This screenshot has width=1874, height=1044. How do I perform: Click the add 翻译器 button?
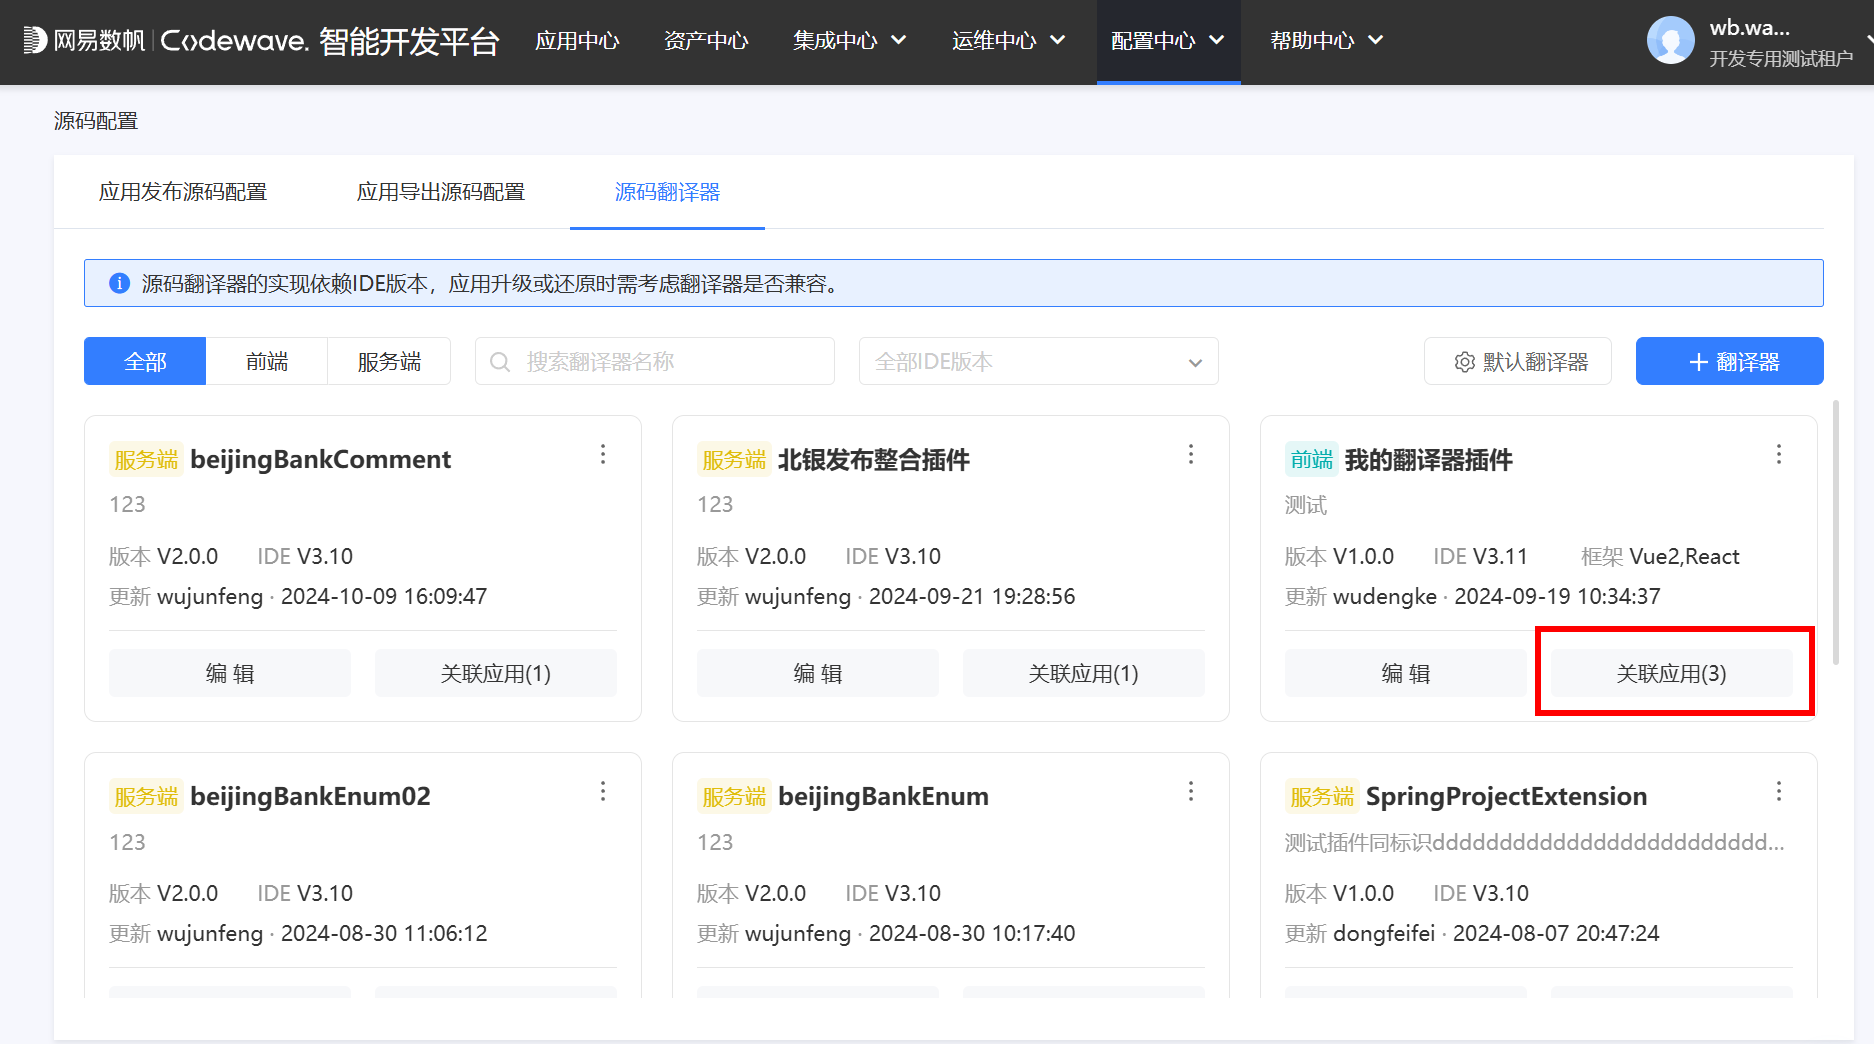(1729, 362)
